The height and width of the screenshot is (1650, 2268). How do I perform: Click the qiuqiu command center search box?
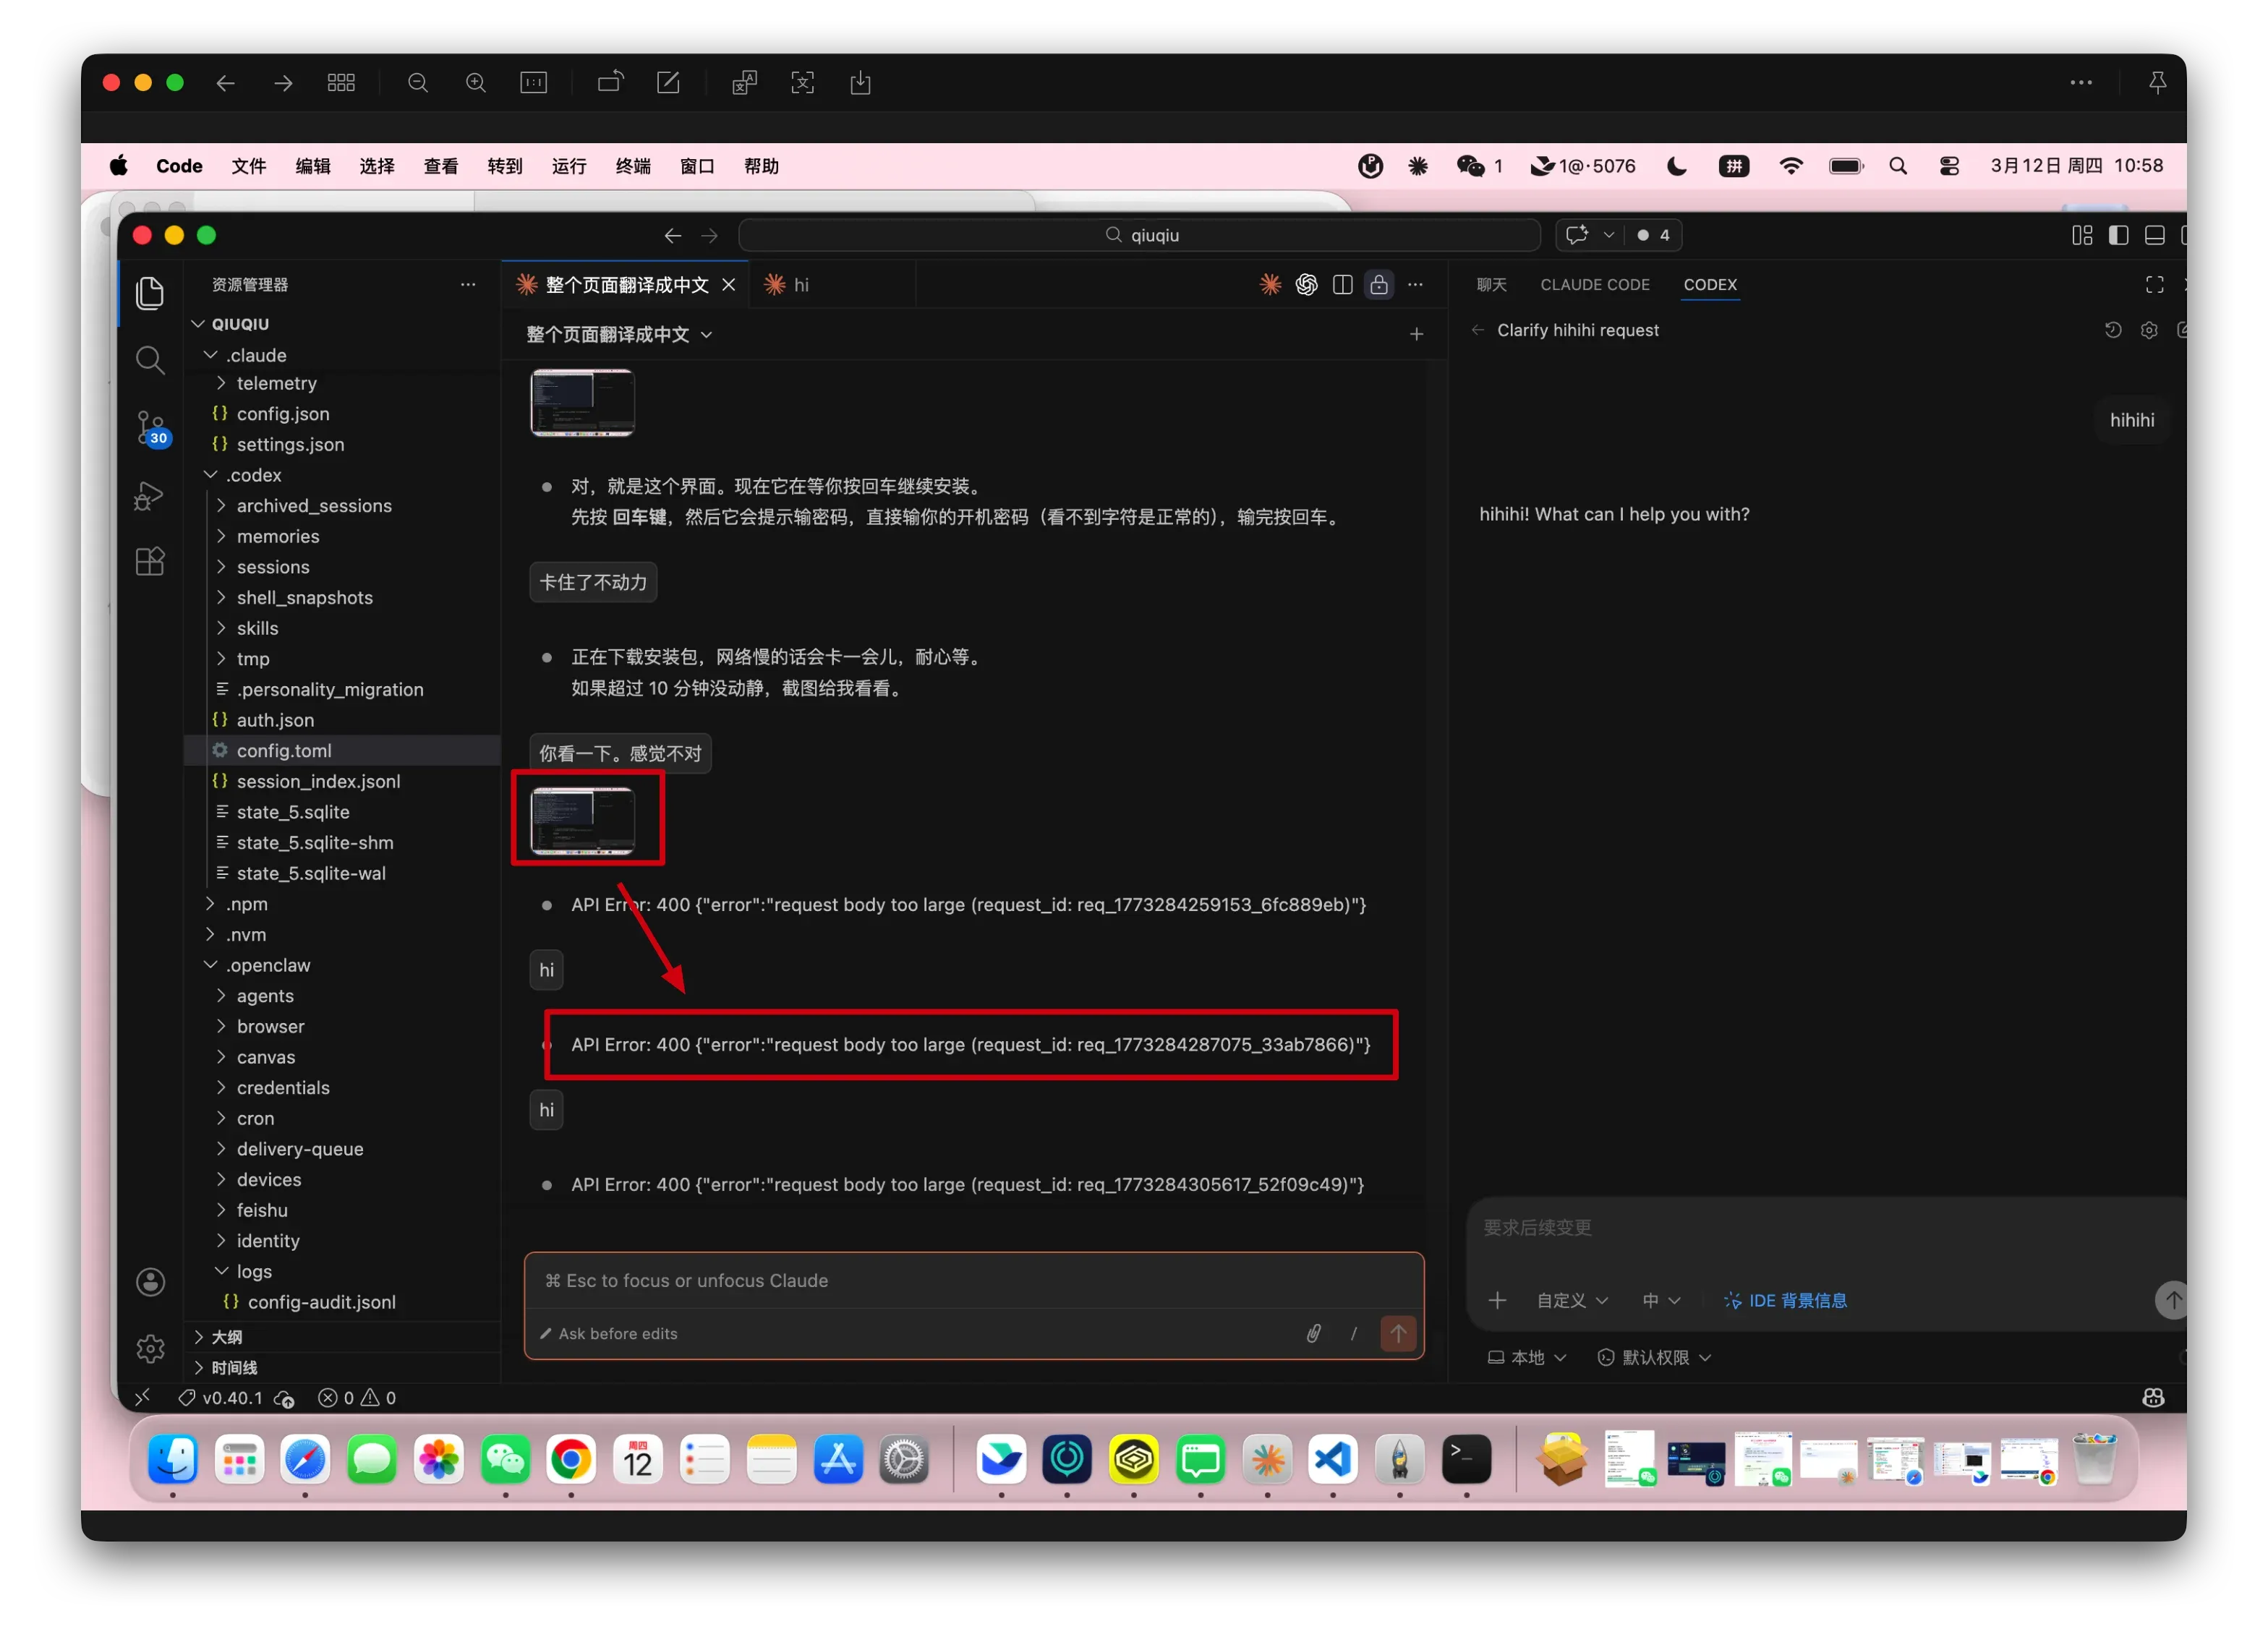pyautogui.click(x=1139, y=235)
